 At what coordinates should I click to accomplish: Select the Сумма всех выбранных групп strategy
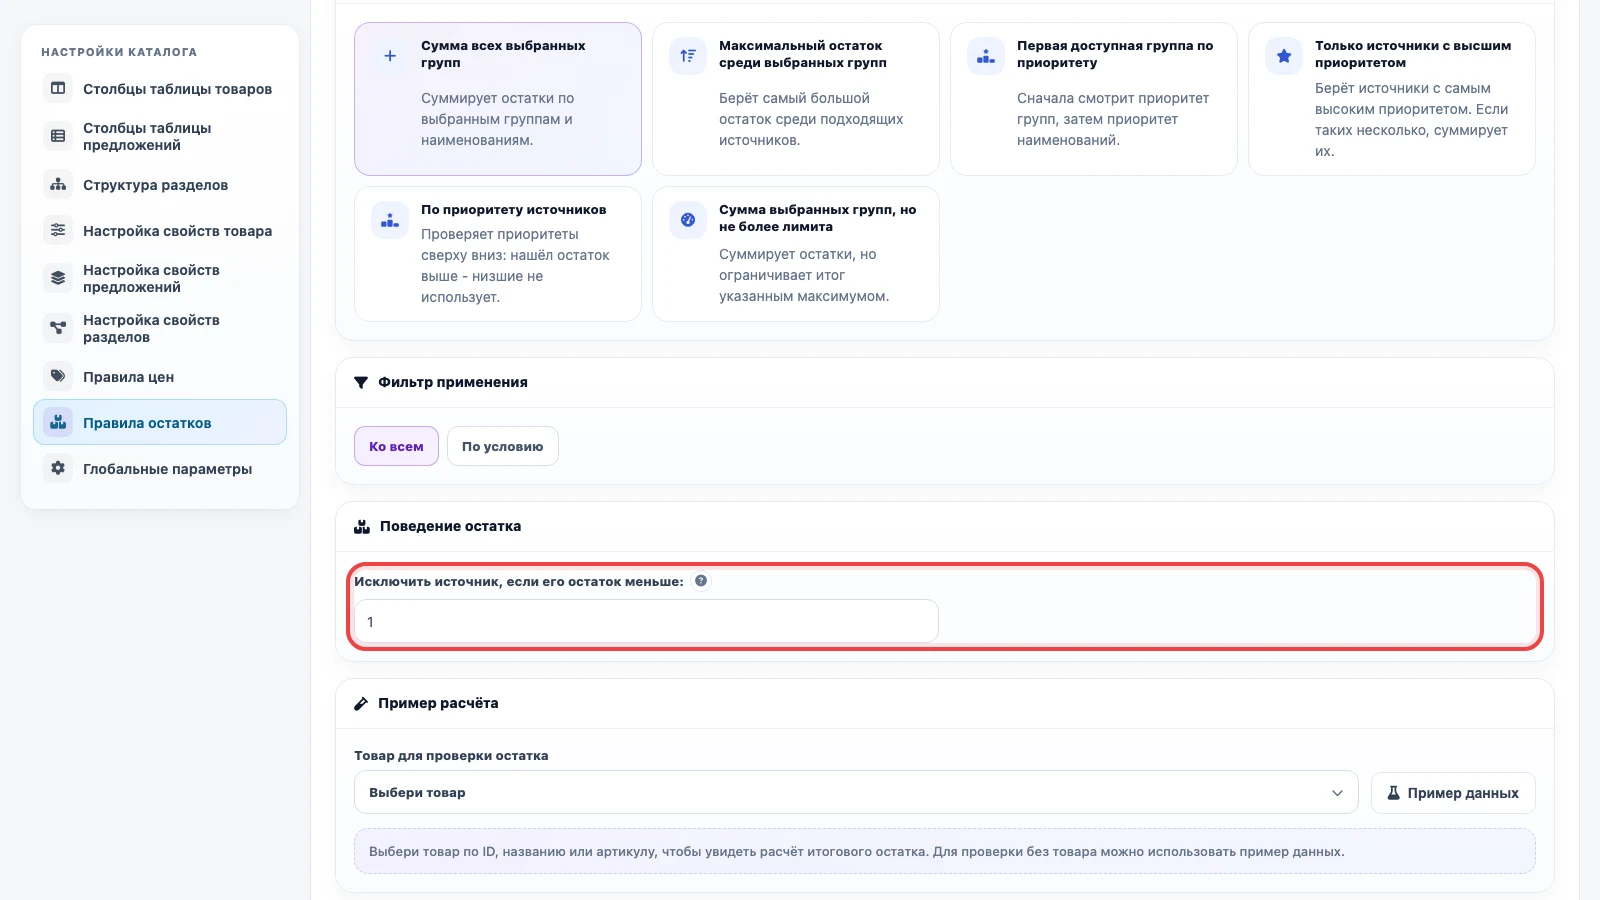click(498, 99)
